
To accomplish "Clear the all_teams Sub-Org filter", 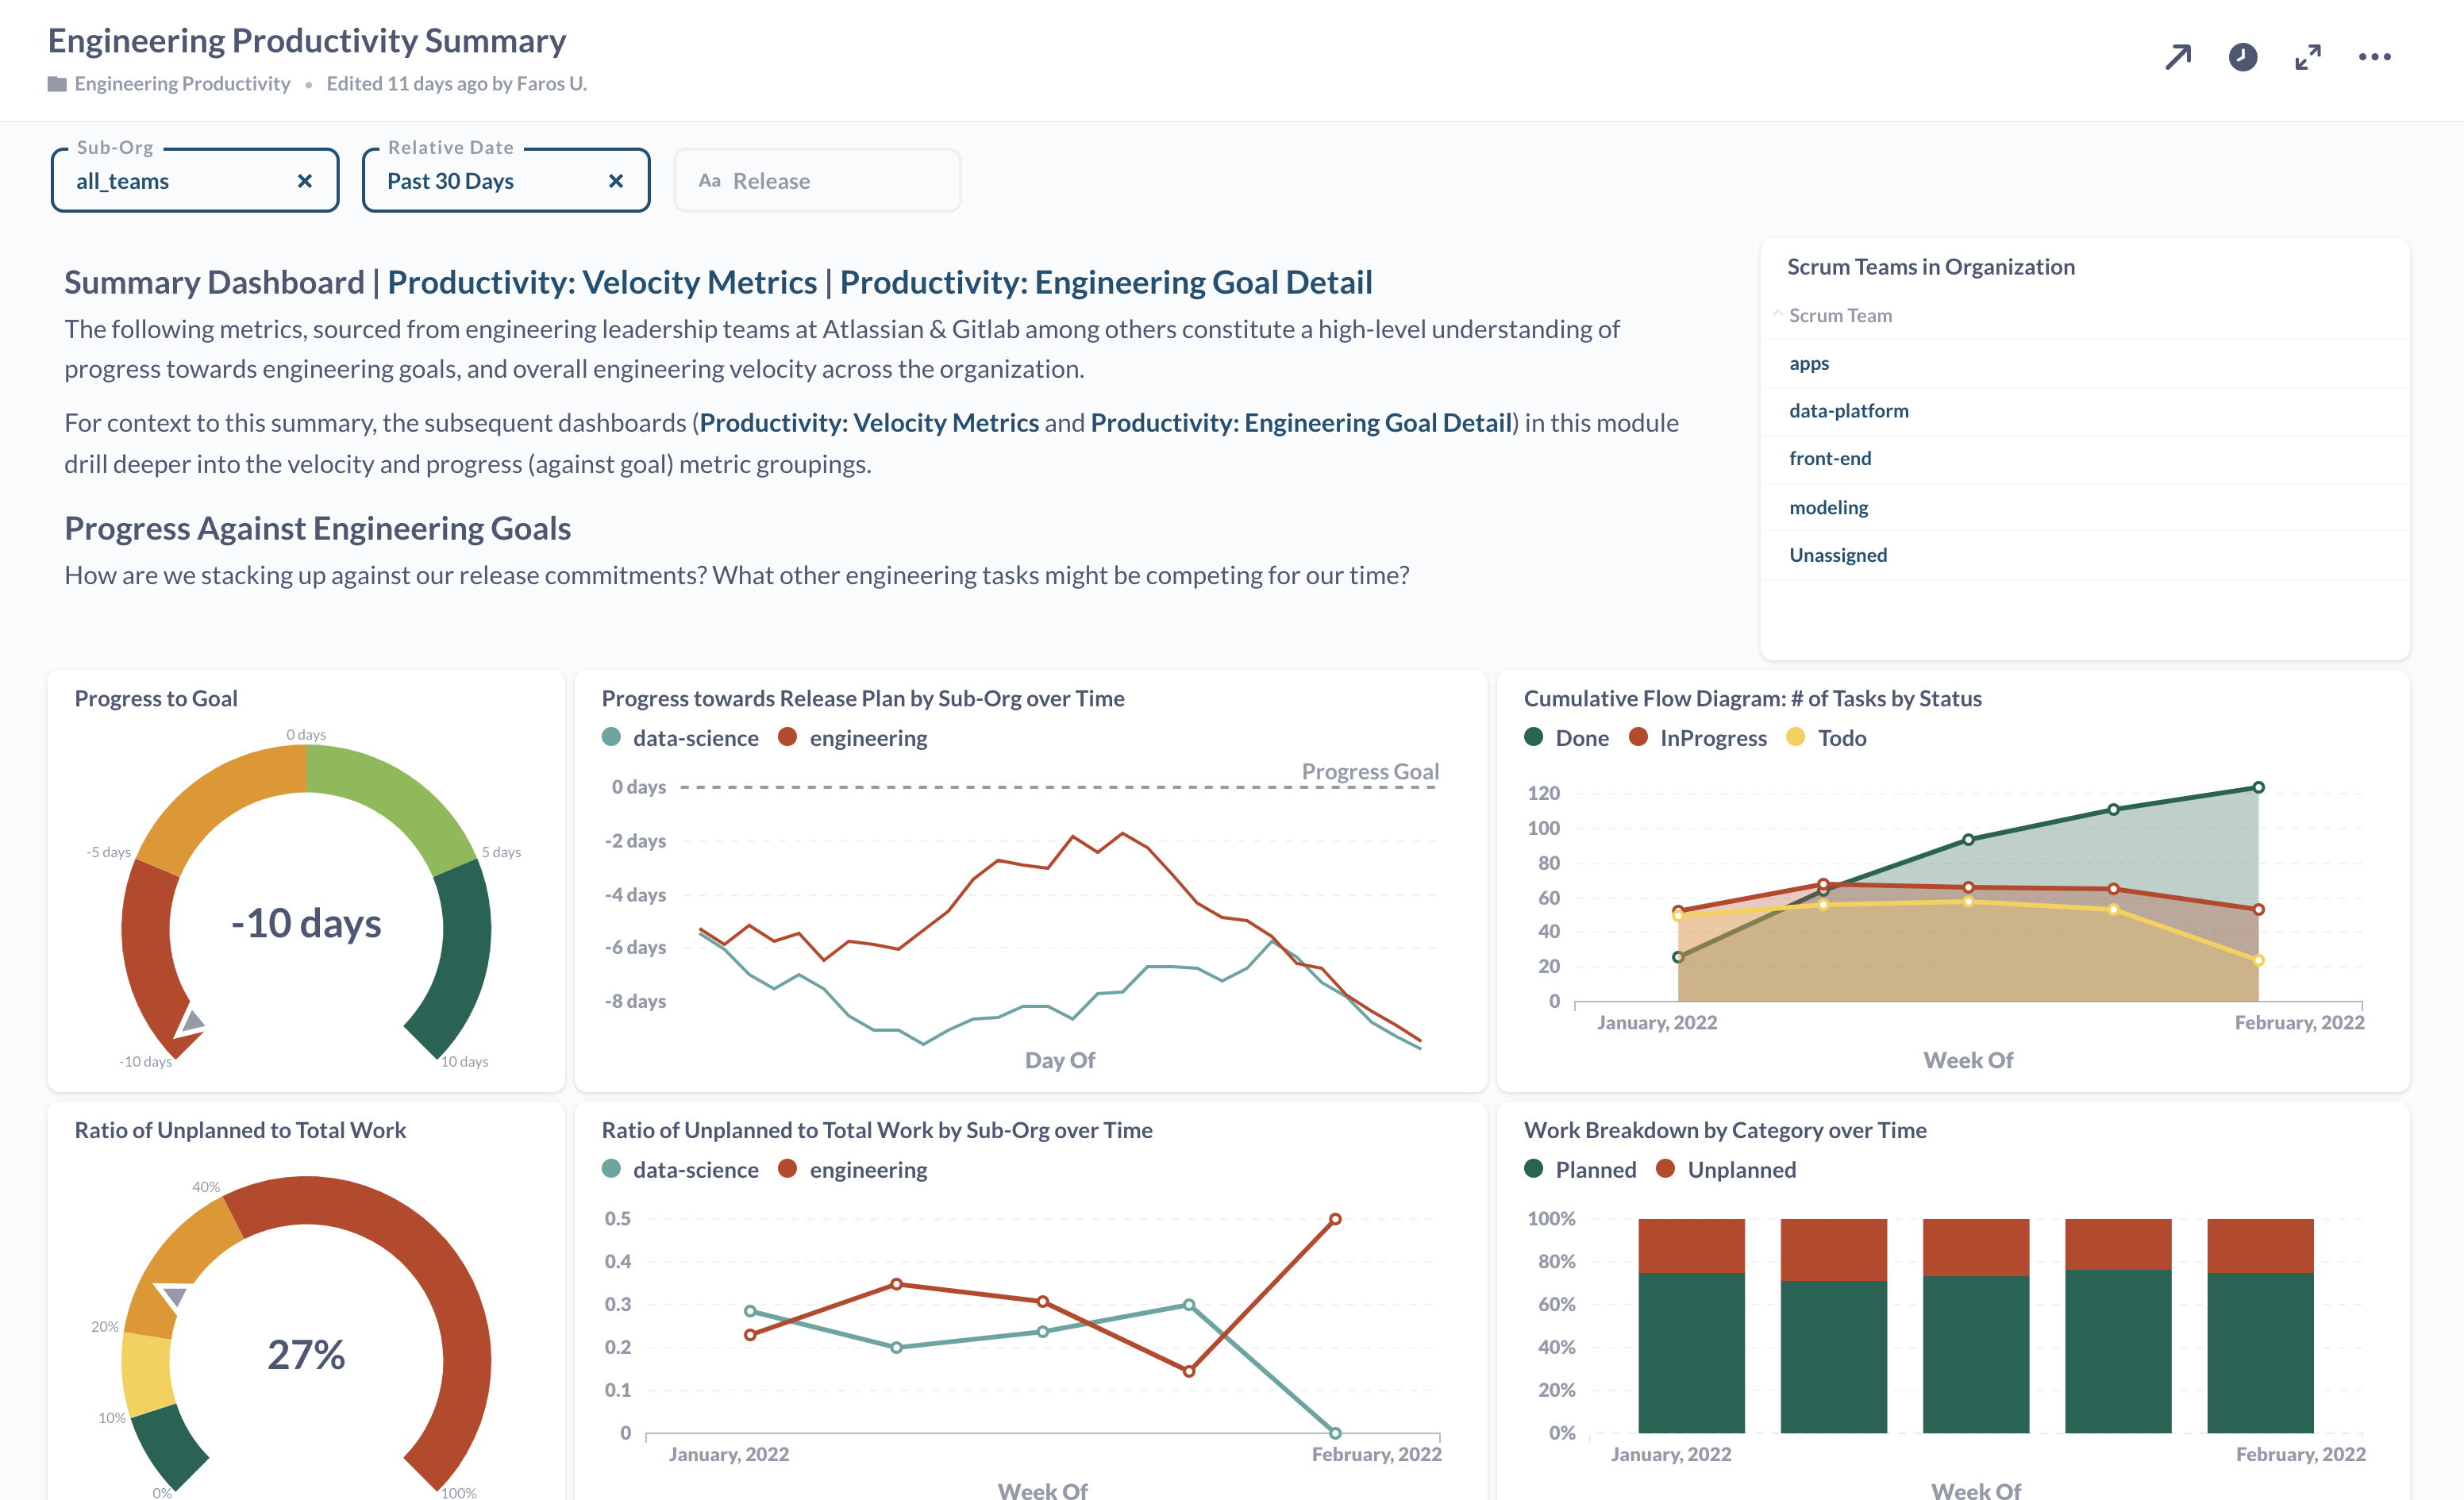I will pos(305,181).
